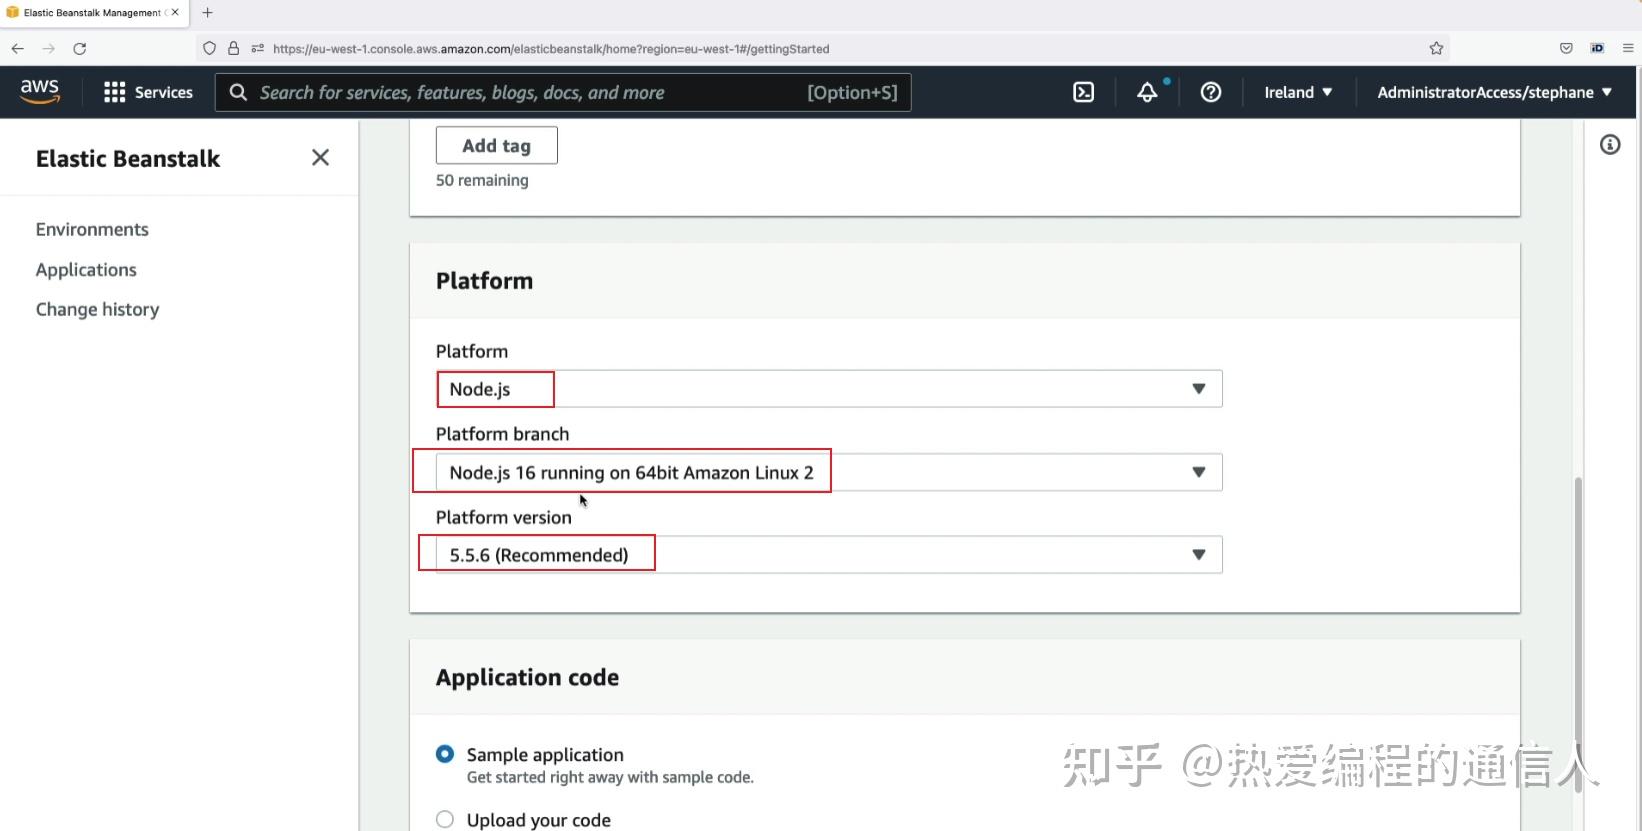Click the Elastic Beanstalk sidebar heading
The height and width of the screenshot is (831, 1642).
pyautogui.click(x=128, y=159)
